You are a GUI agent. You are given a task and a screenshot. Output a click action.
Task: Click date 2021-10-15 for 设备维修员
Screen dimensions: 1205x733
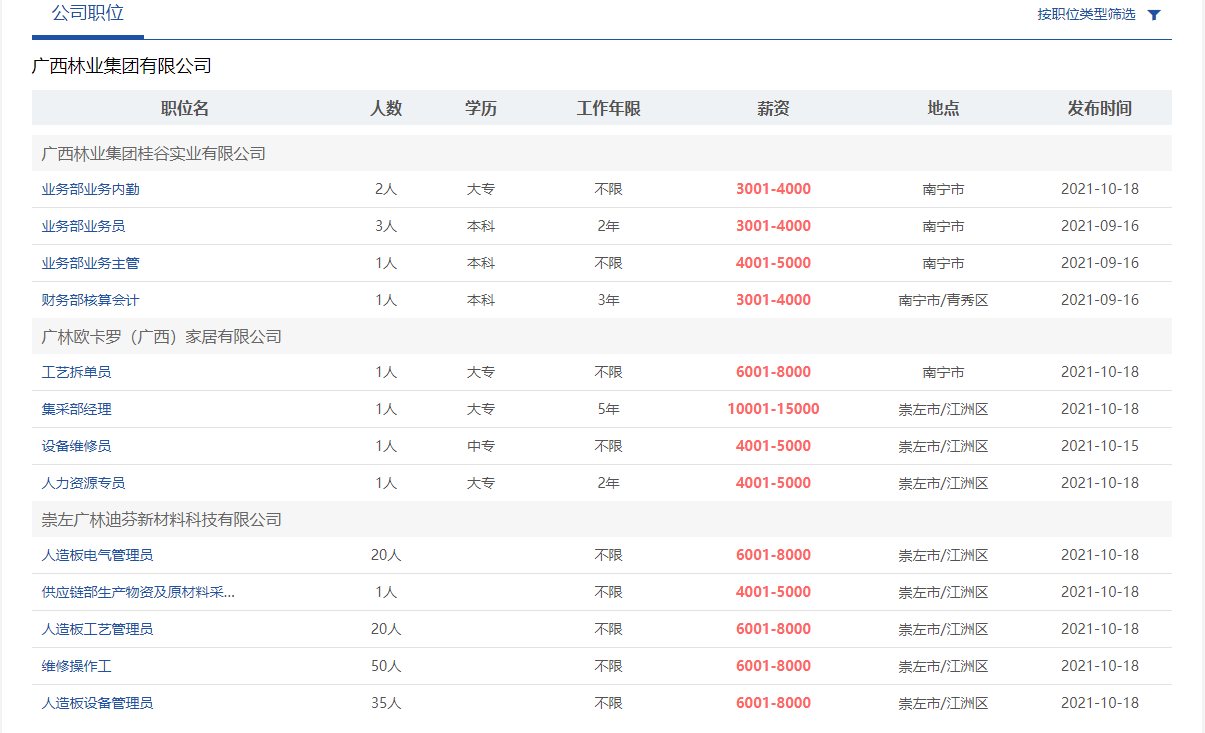1100,446
